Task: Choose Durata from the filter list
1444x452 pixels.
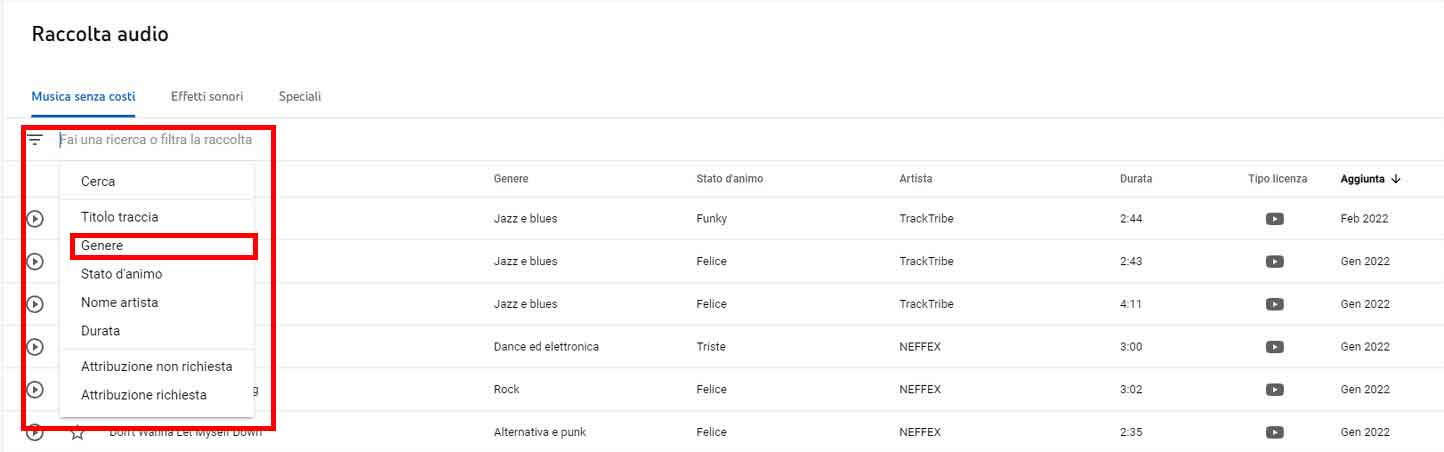Action: [100, 331]
